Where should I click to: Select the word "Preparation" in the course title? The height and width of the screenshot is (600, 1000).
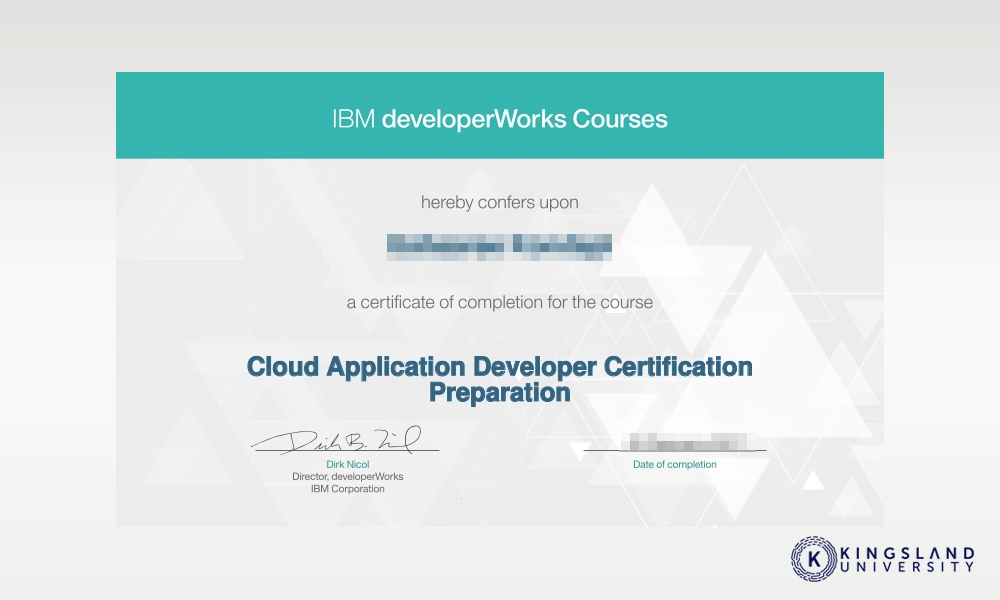click(499, 393)
